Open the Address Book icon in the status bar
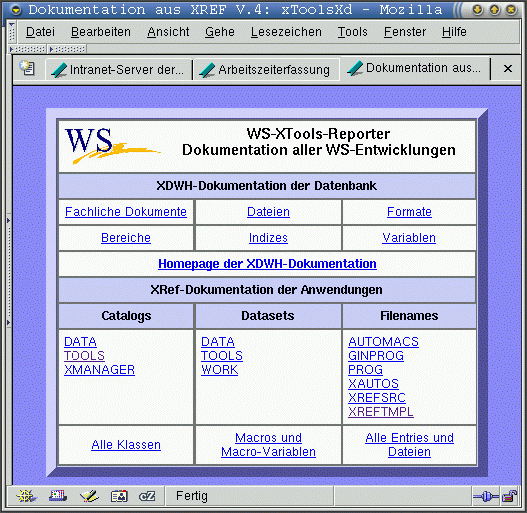527x513 pixels. [x=119, y=496]
